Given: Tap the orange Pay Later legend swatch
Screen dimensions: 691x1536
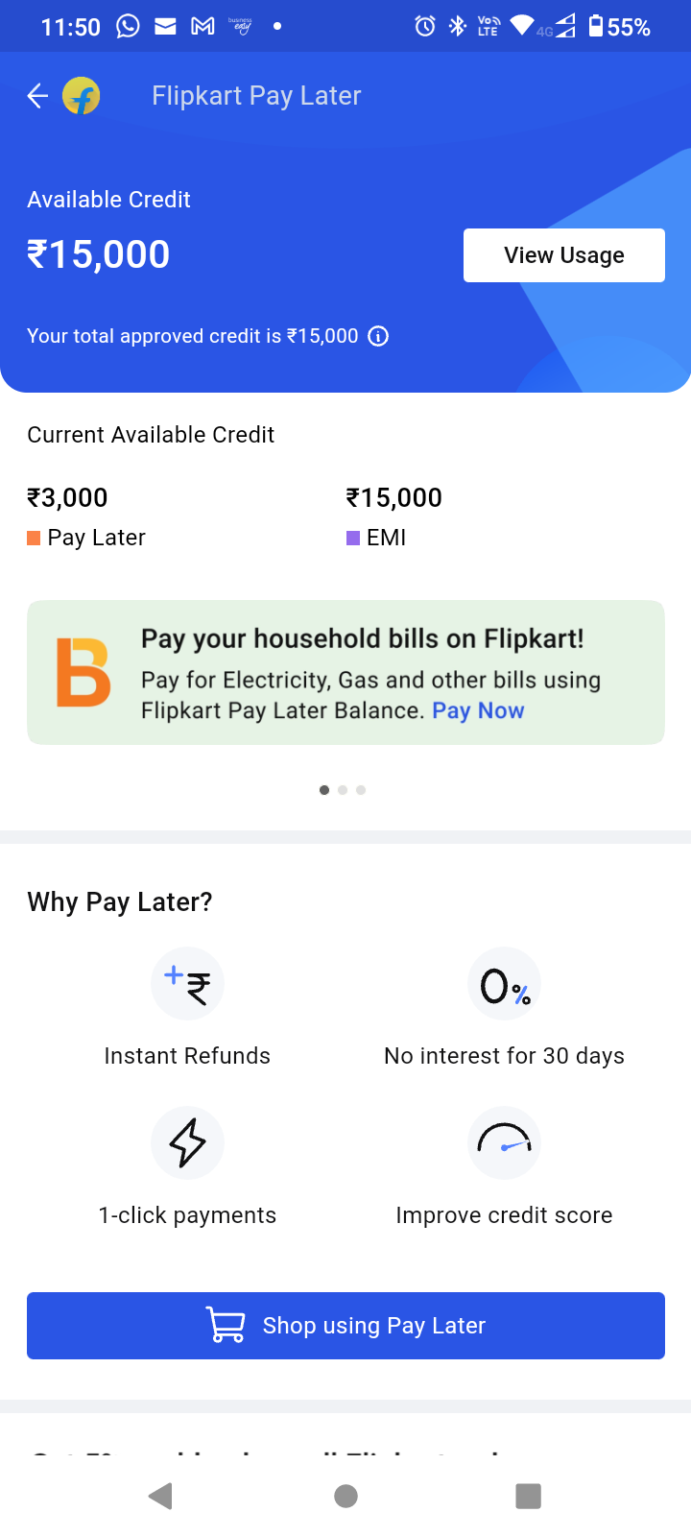Looking at the screenshot, I should [x=34, y=537].
